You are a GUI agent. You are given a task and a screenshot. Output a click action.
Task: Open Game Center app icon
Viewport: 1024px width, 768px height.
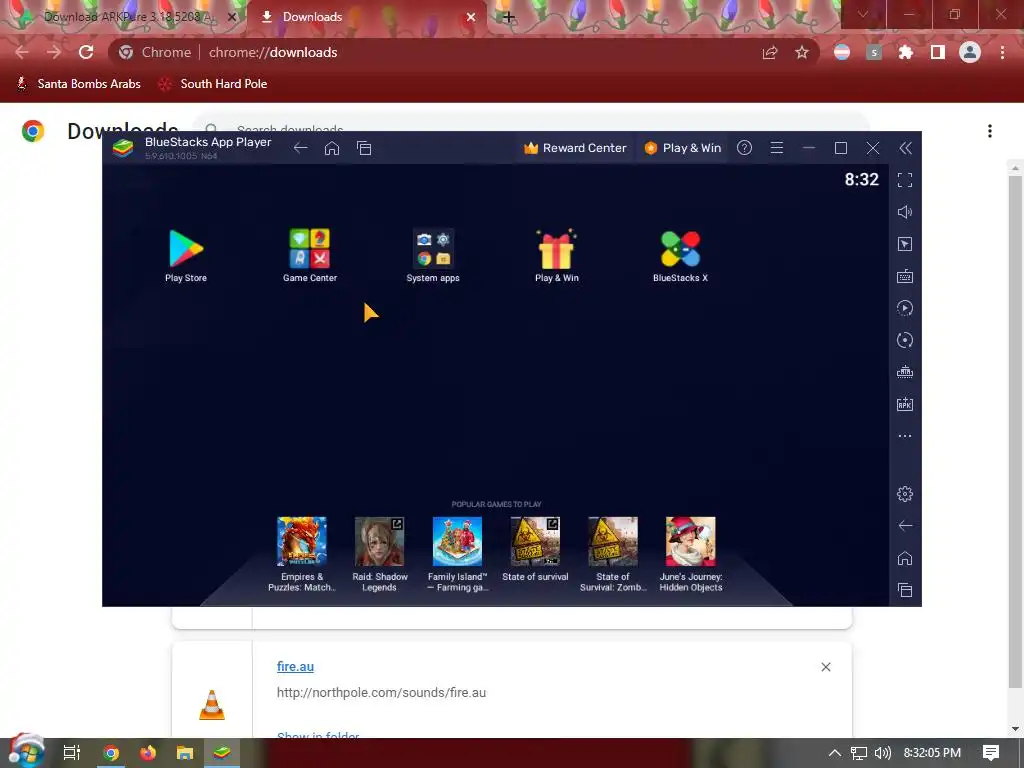coord(310,249)
